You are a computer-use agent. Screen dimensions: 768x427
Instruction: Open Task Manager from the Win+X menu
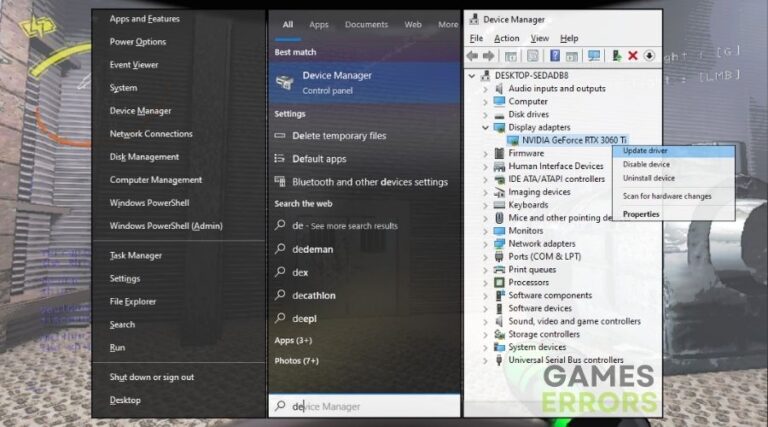[x=136, y=255]
